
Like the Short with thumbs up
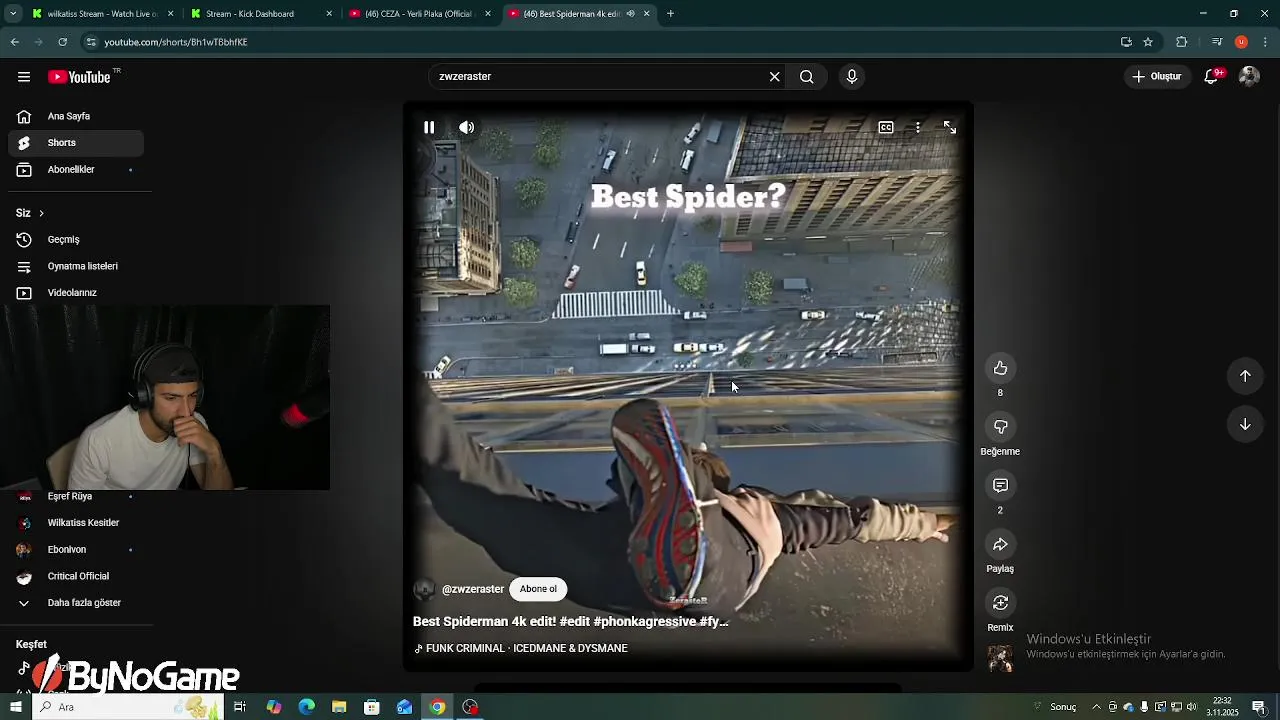tap(1000, 369)
